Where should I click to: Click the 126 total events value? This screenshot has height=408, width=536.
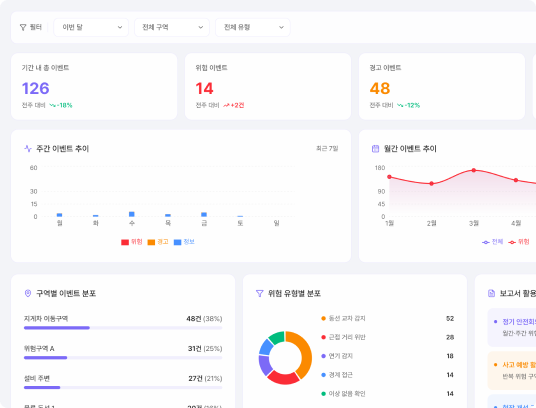(x=36, y=89)
